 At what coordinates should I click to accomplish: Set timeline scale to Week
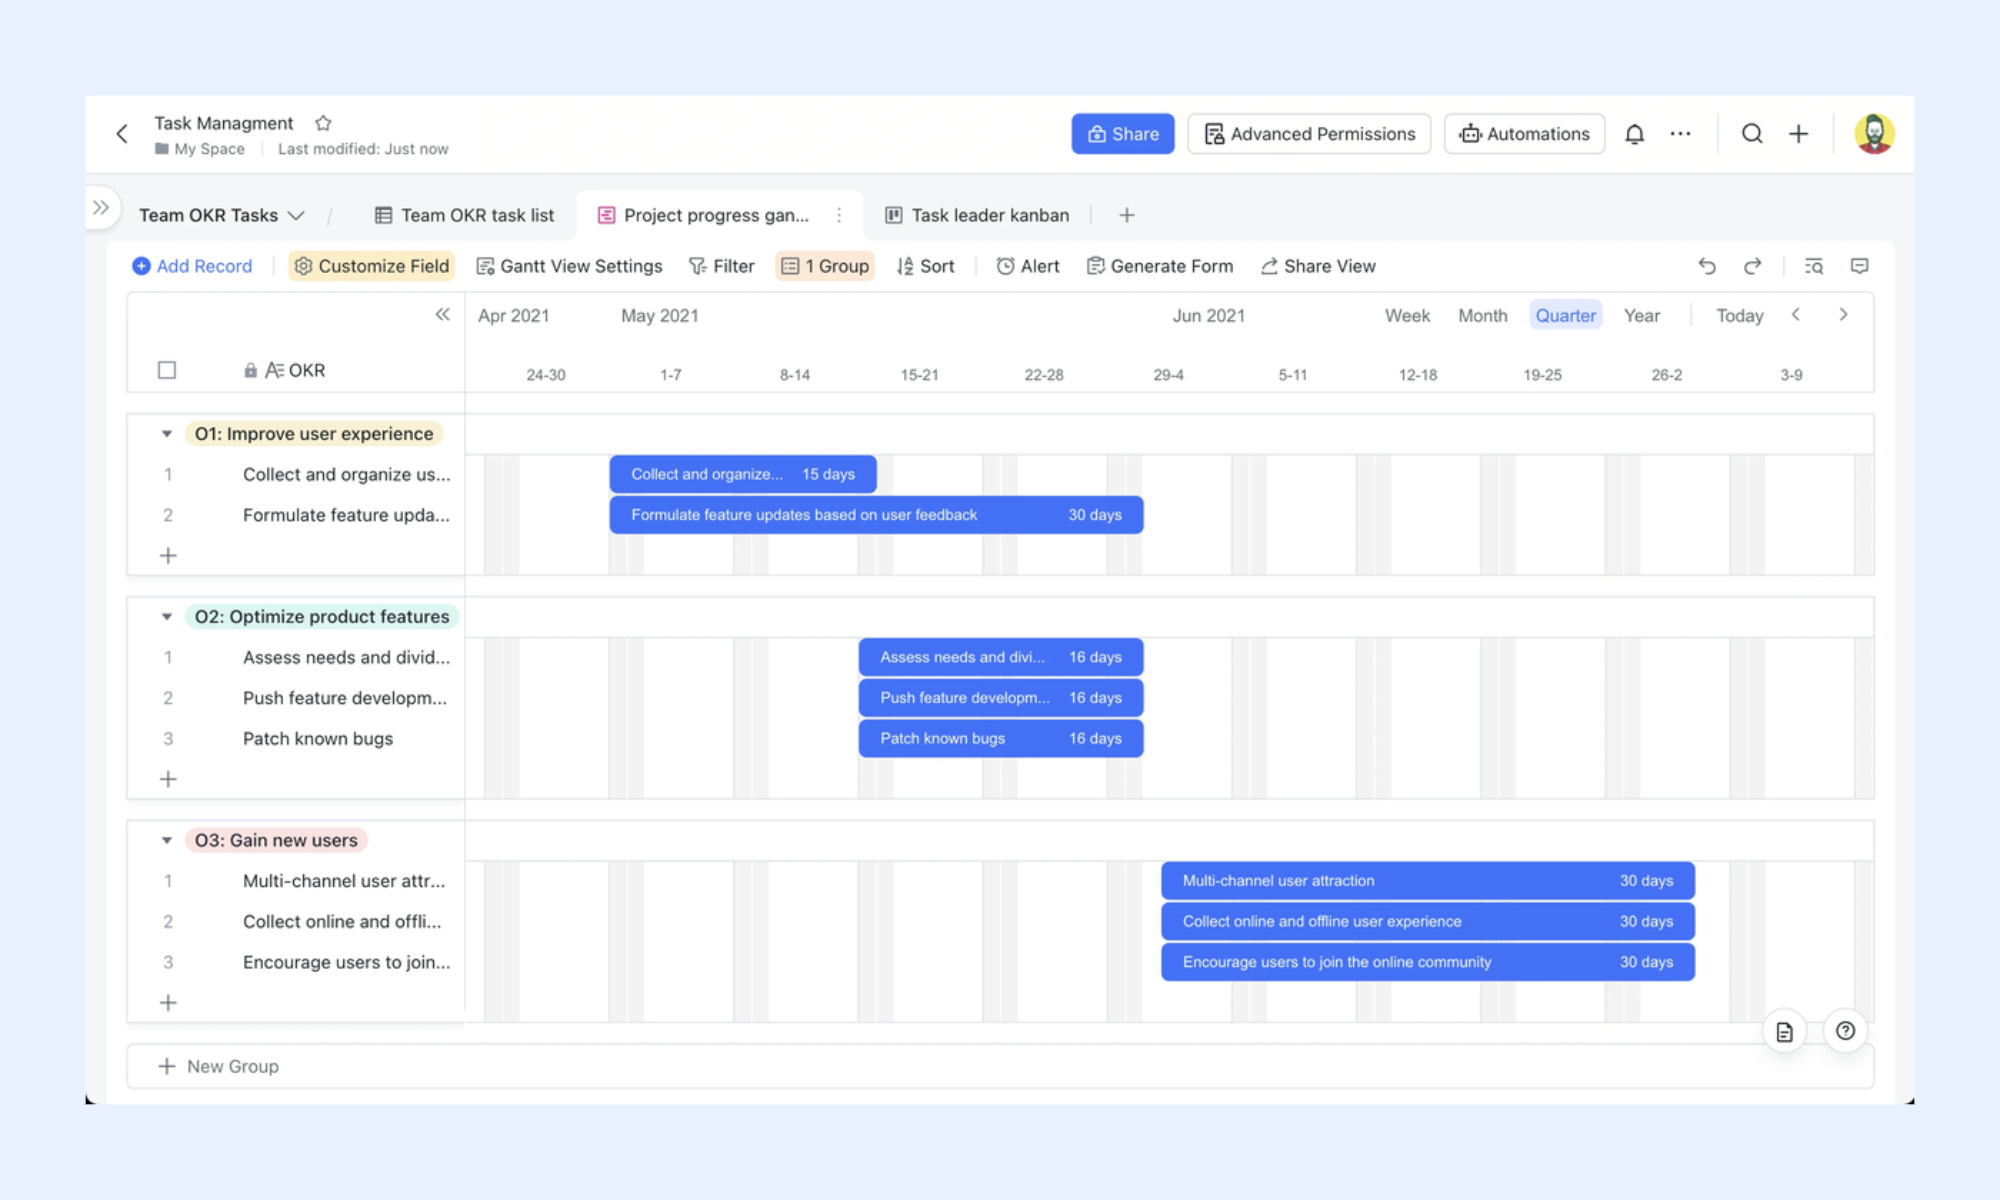click(1407, 315)
